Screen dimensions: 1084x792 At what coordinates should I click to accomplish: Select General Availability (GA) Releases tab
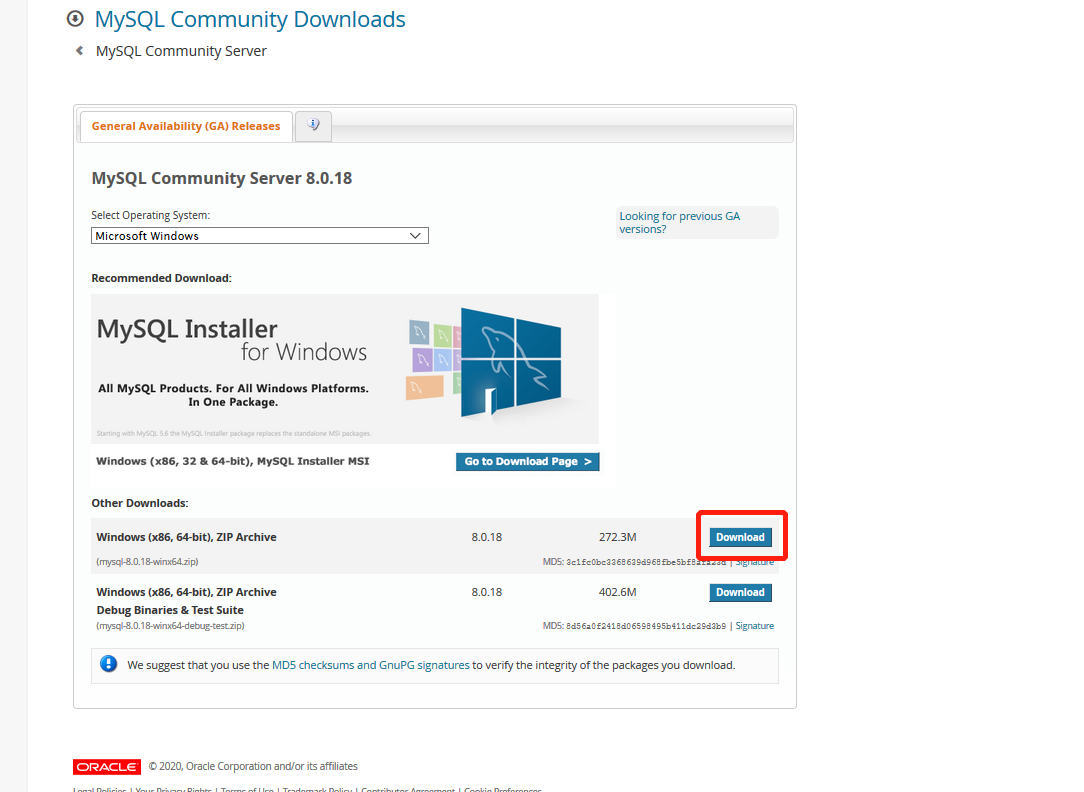[186, 126]
